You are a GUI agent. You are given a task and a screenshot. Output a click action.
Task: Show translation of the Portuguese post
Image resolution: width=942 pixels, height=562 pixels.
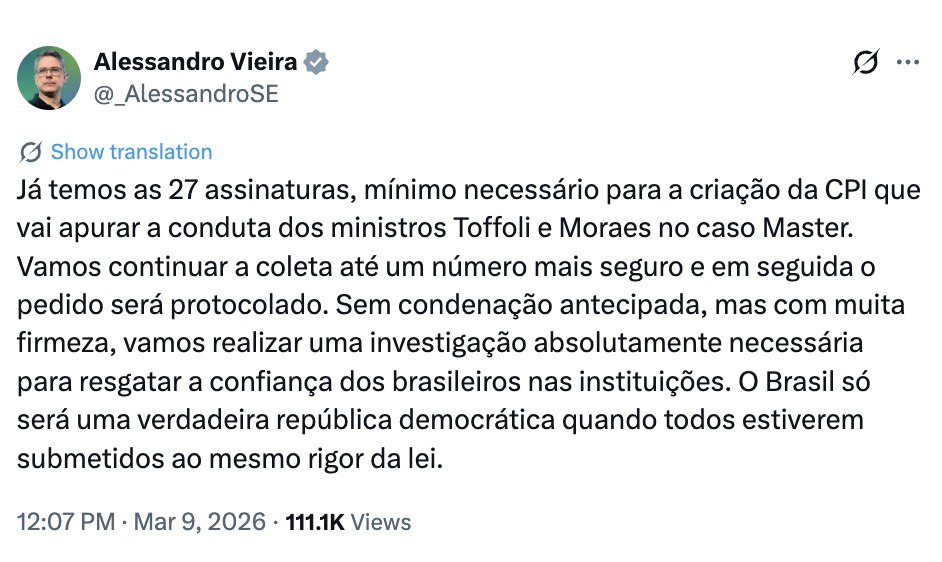131,152
